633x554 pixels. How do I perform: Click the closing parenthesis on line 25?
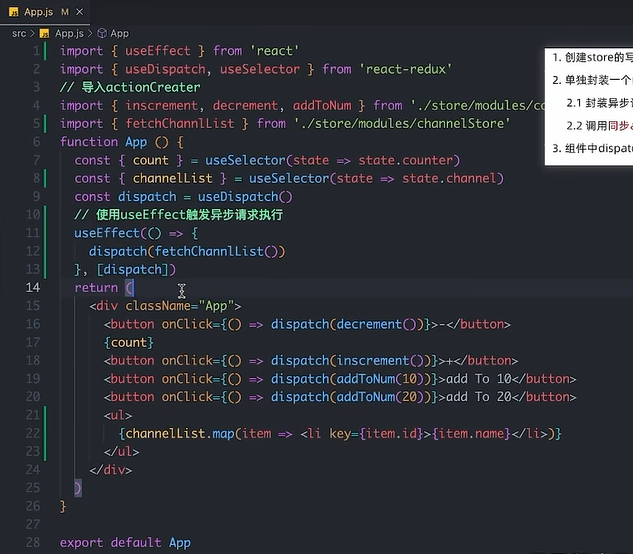[x=78, y=488]
